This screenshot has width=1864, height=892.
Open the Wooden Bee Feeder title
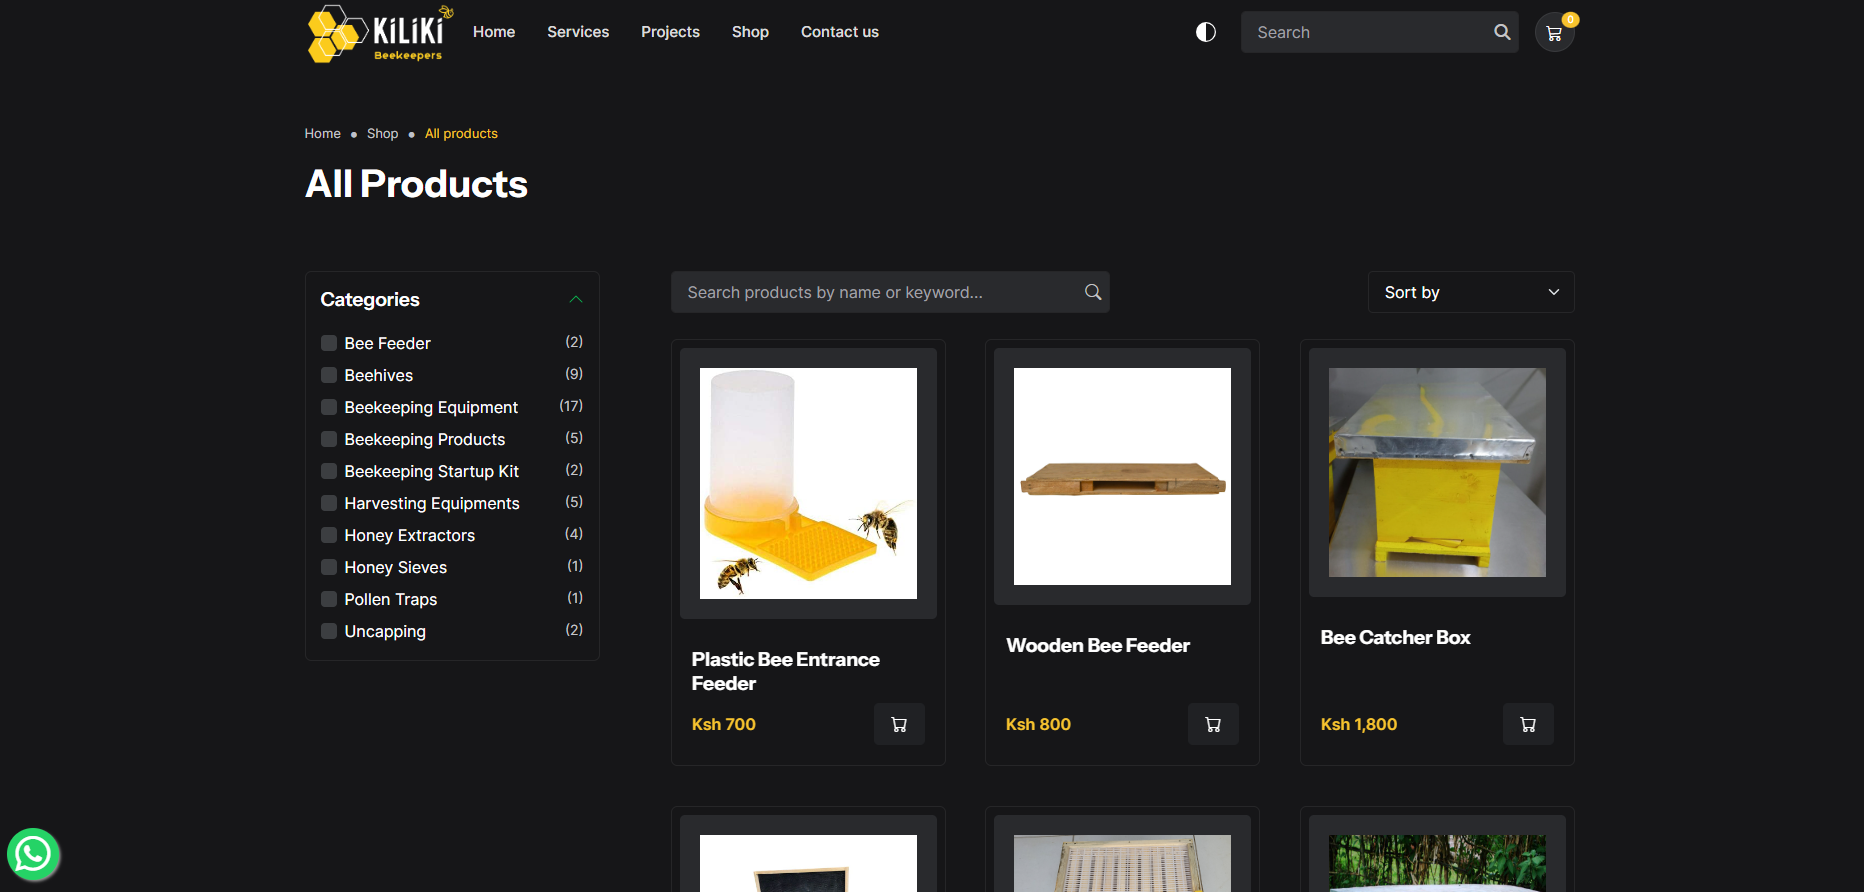(1098, 645)
